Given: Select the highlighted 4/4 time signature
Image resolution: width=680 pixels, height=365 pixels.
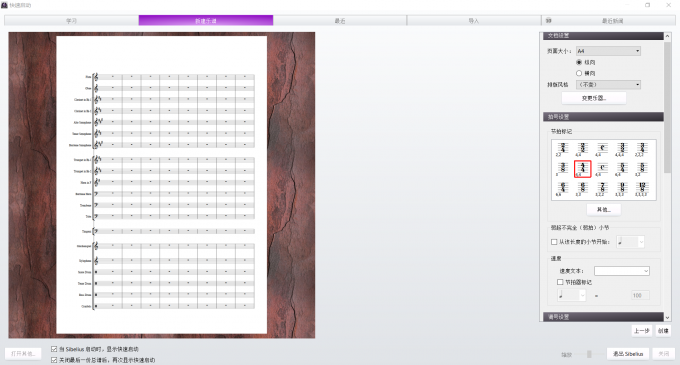Looking at the screenshot, I should point(582,169).
